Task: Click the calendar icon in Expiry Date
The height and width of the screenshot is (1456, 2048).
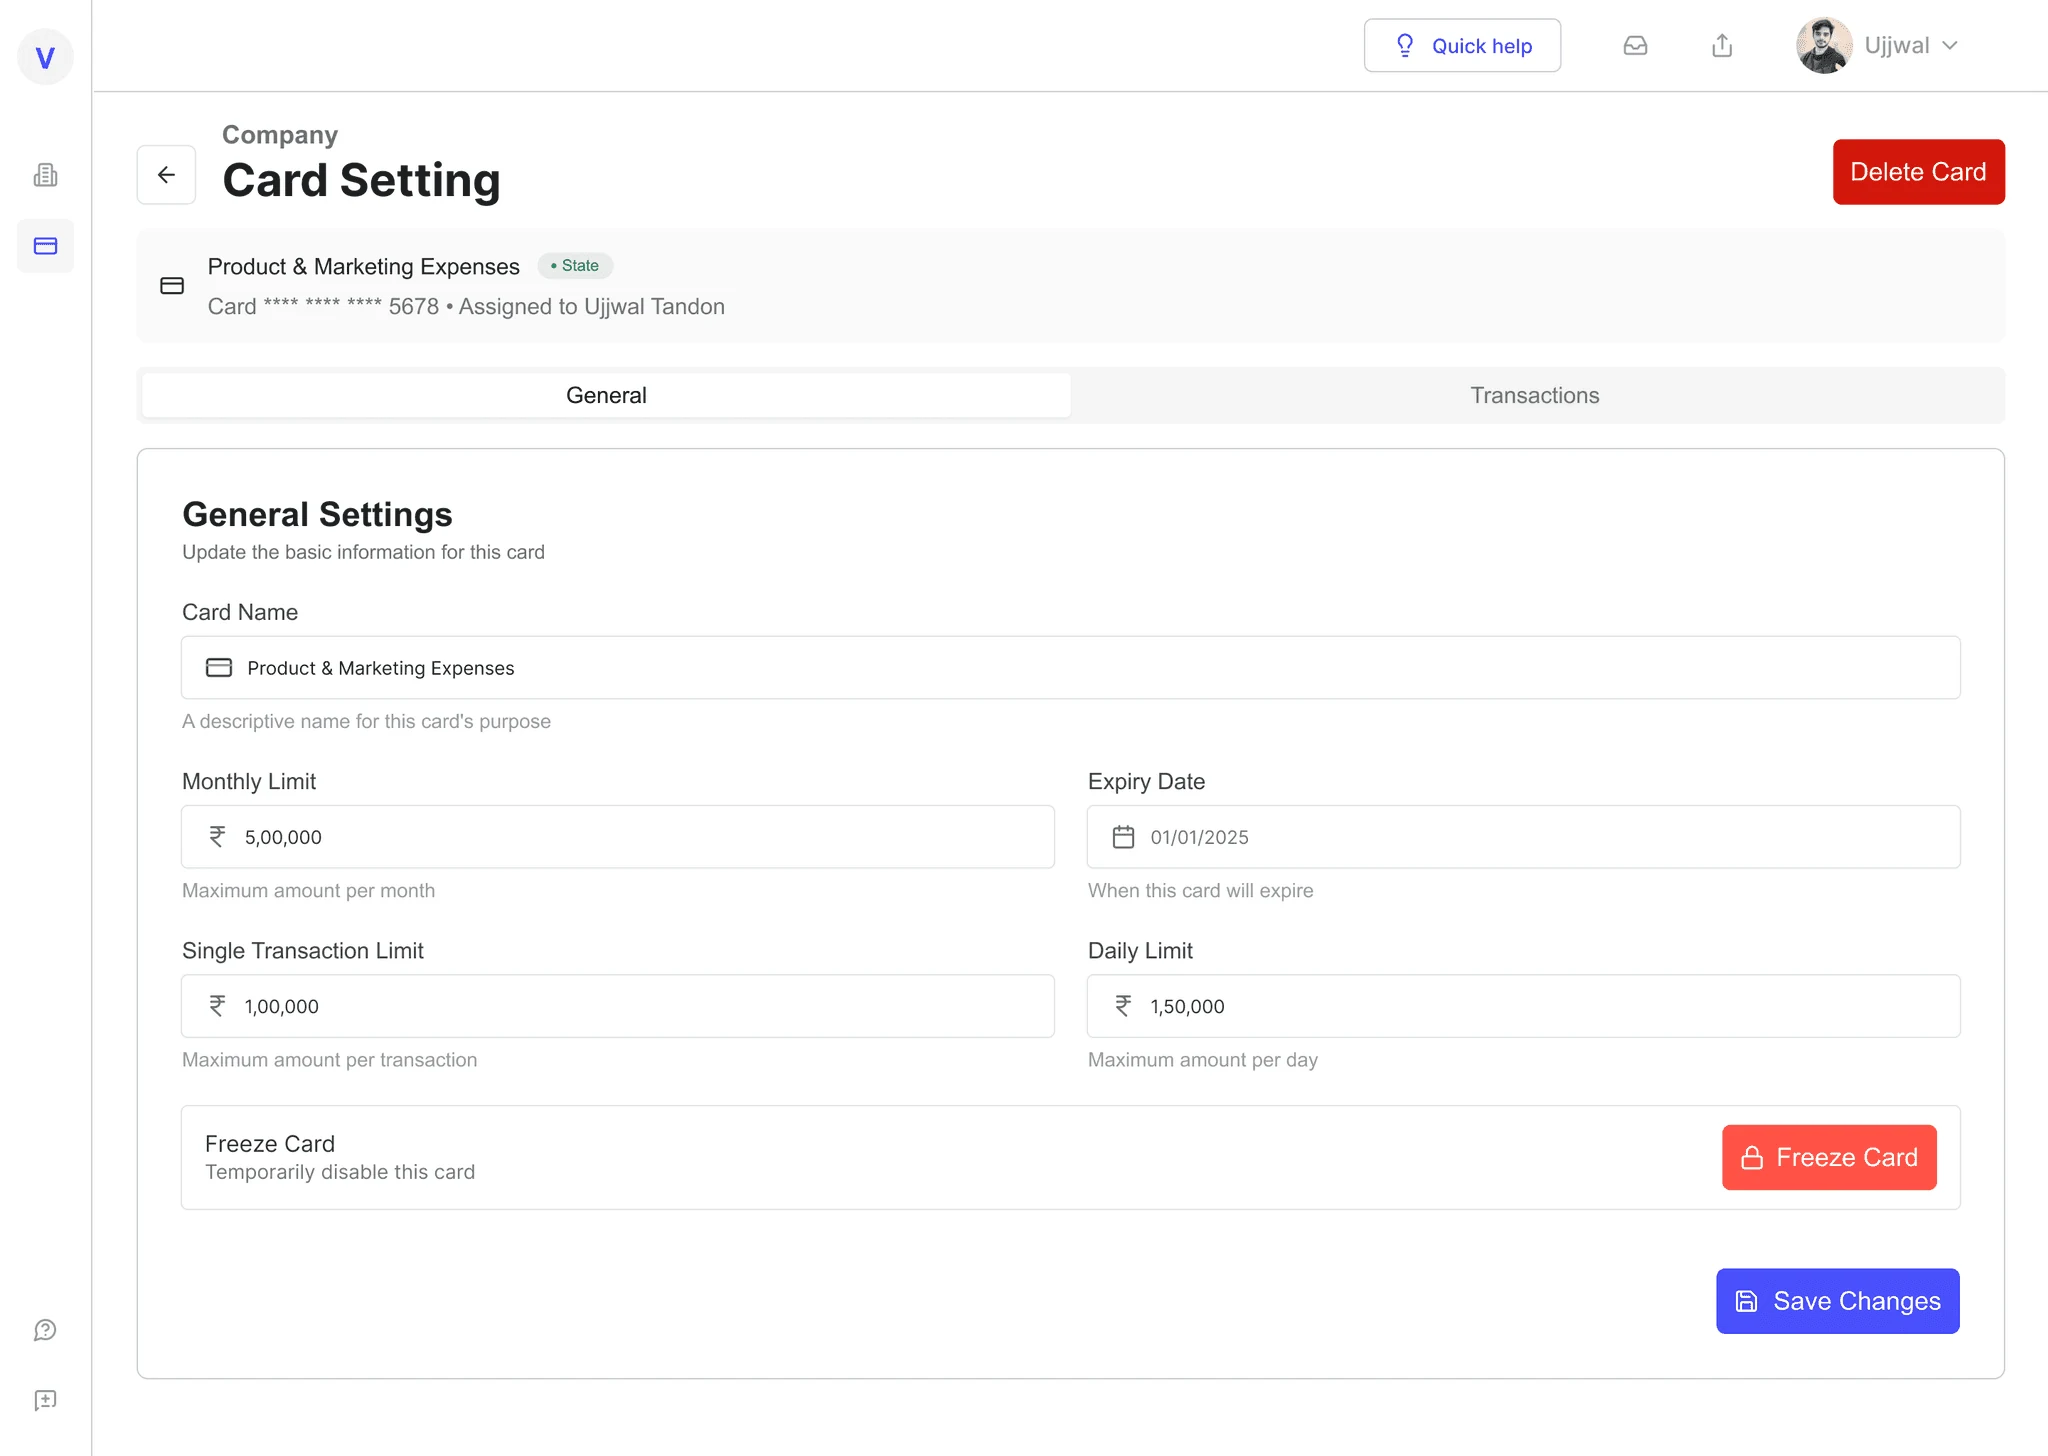Action: tap(1123, 837)
